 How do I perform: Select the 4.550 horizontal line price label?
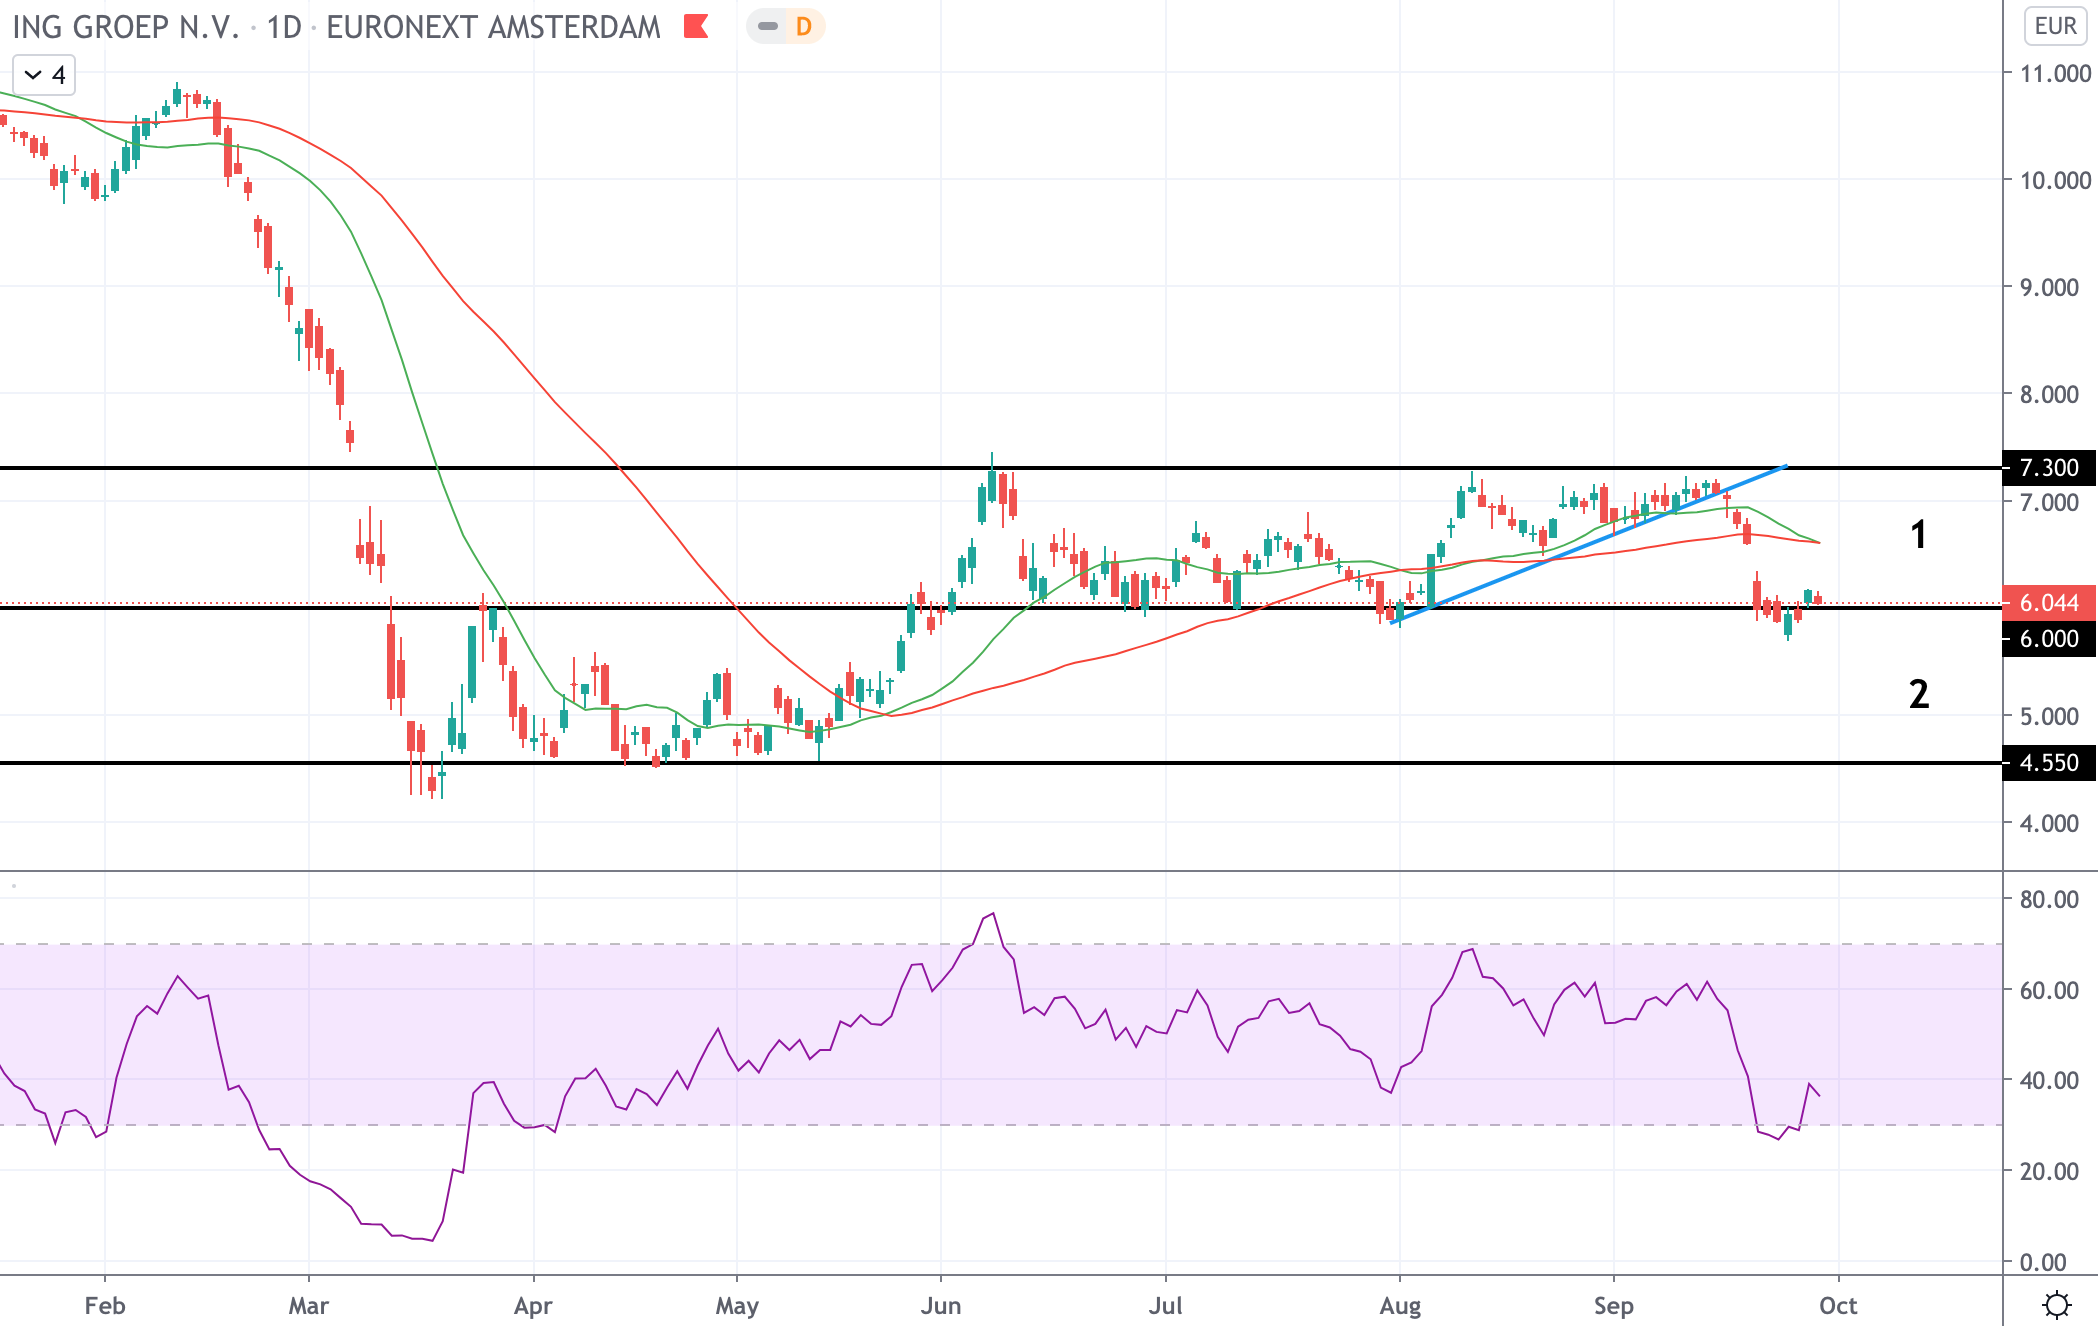(2049, 762)
